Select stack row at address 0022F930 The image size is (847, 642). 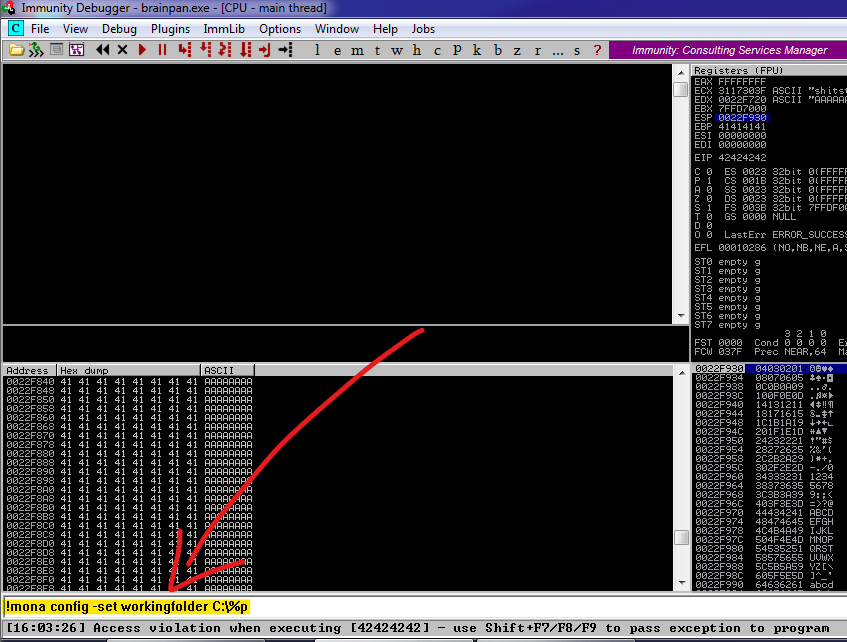[769, 369]
